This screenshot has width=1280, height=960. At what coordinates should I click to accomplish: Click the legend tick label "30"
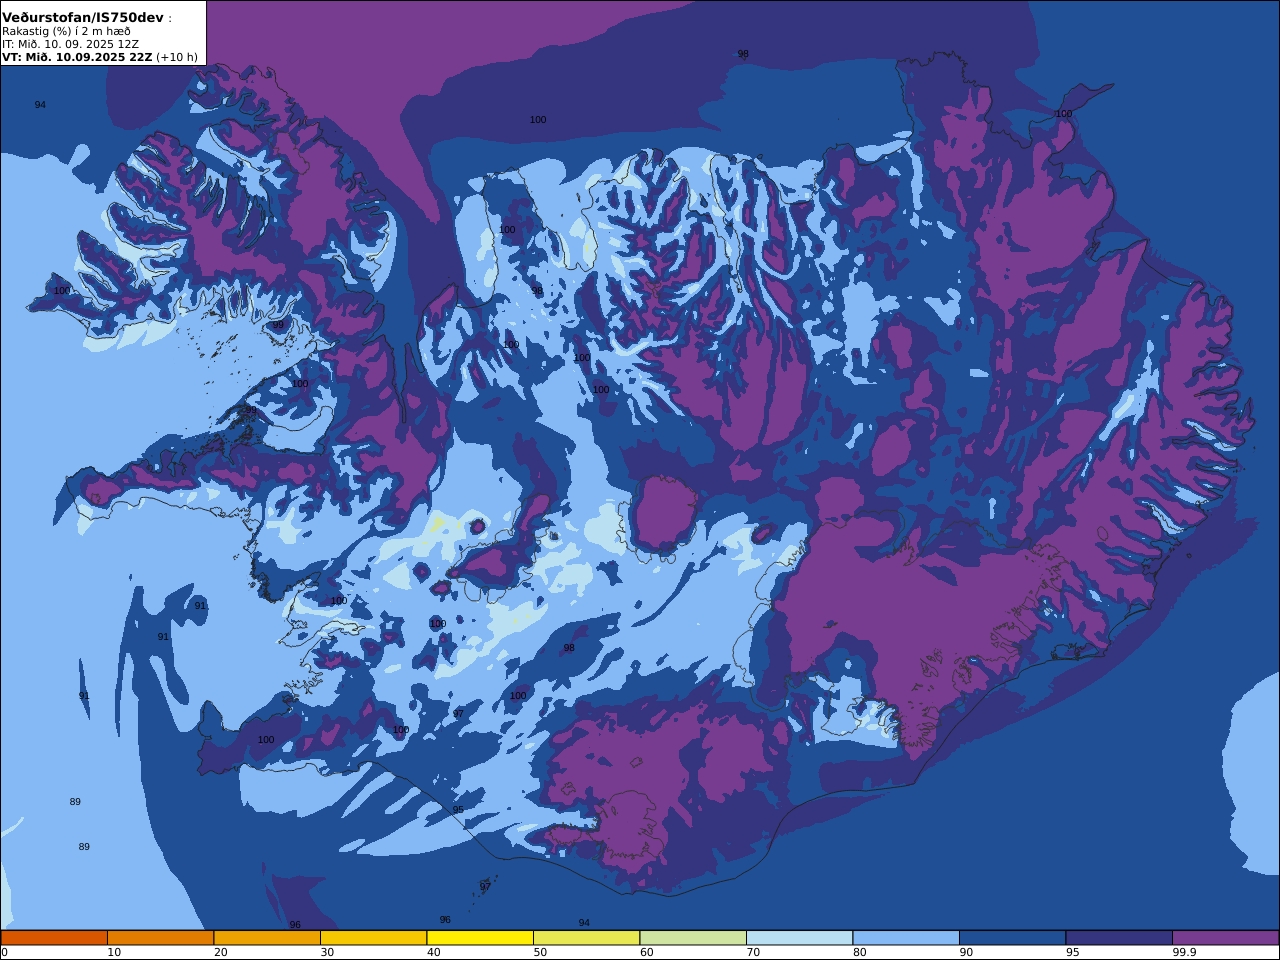tap(327, 953)
